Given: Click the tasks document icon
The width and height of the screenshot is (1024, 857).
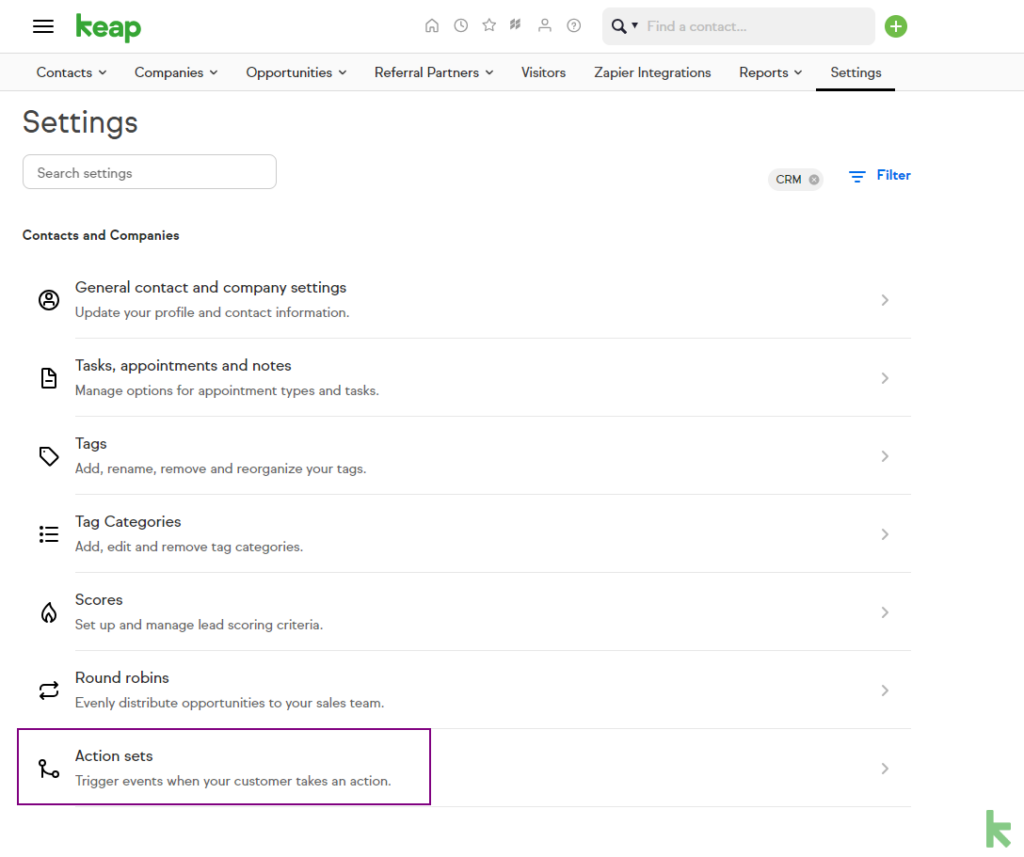Looking at the screenshot, I should [49, 378].
